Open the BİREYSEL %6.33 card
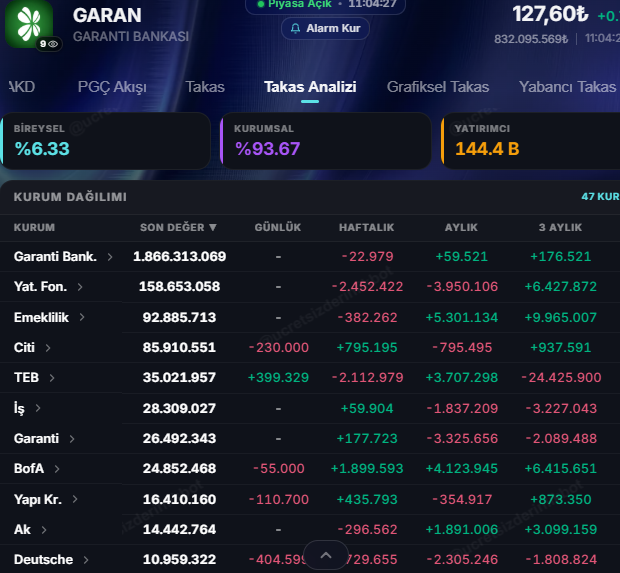The width and height of the screenshot is (620, 573). [105, 141]
